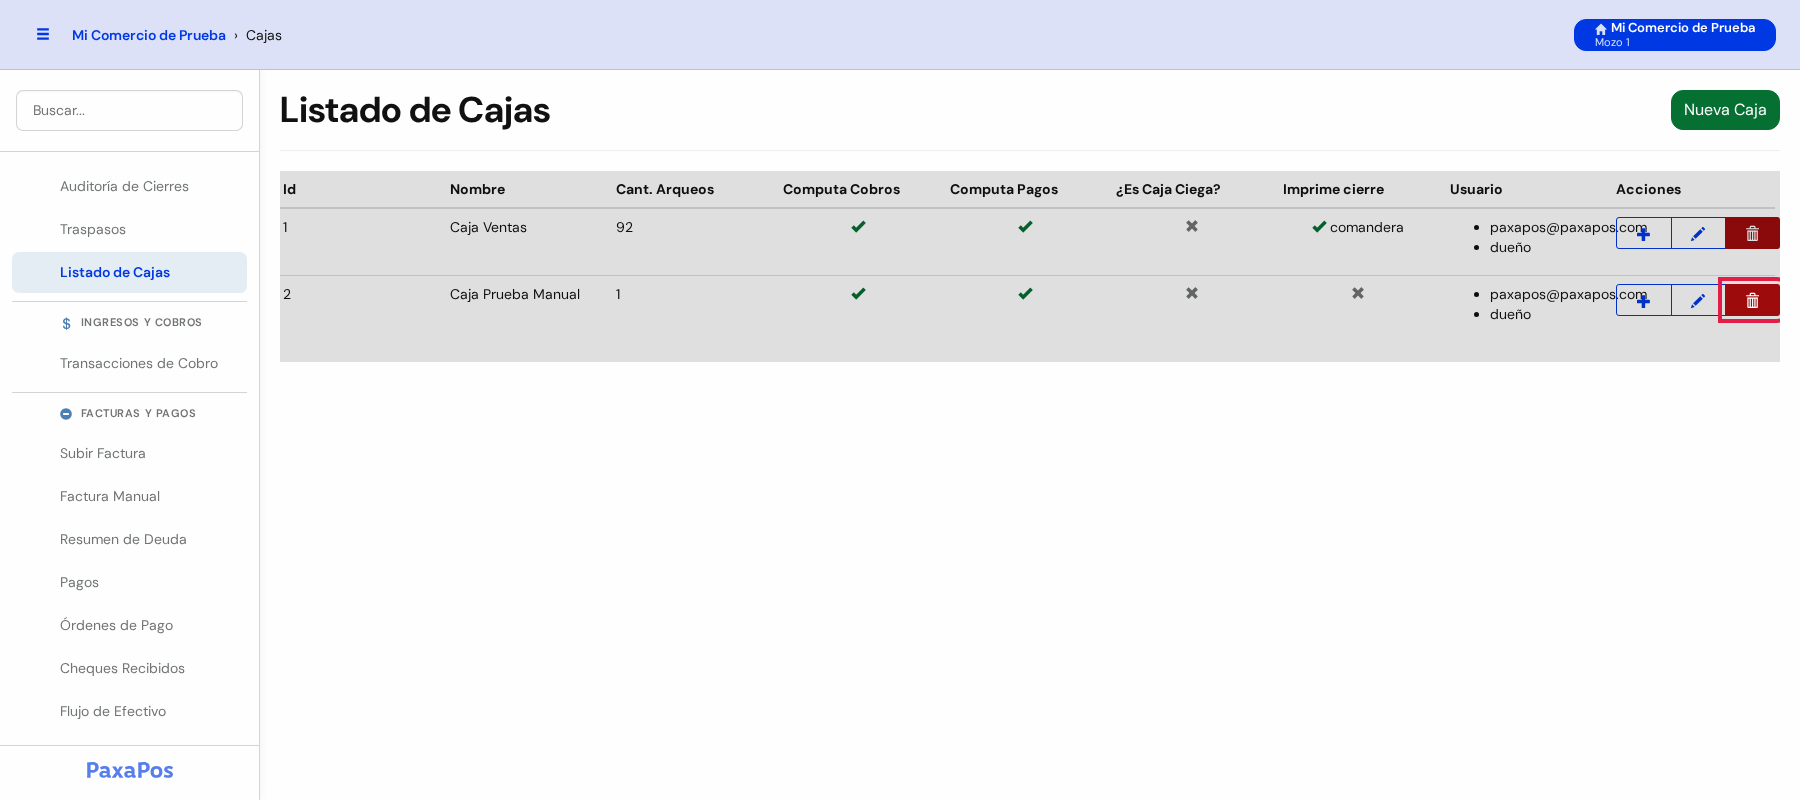This screenshot has height=800, width=1800.
Task: Open the hamburger sidebar menu
Action: click(43, 35)
